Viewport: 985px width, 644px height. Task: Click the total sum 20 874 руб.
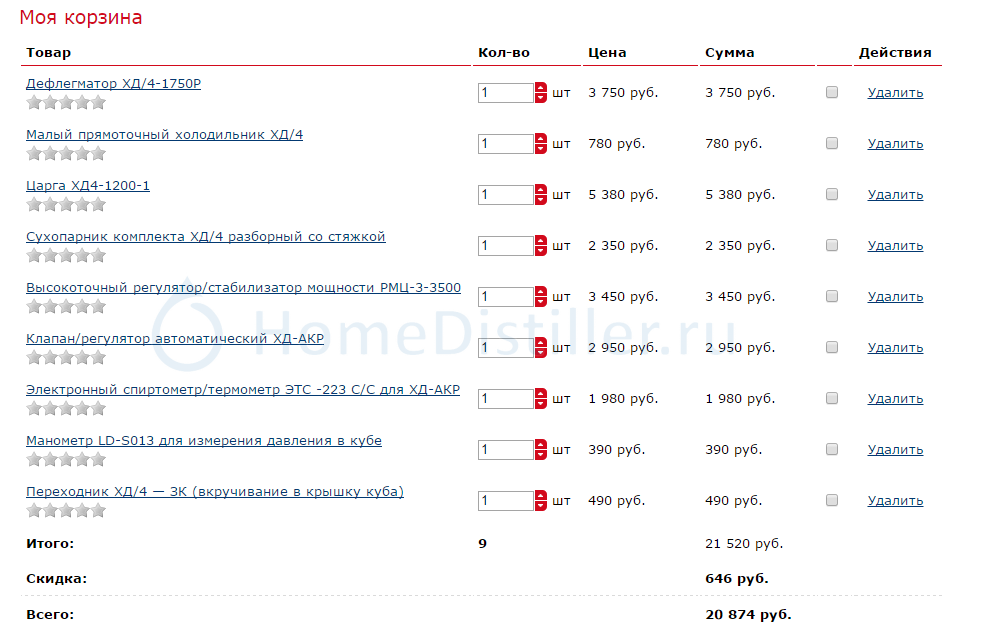click(x=748, y=614)
